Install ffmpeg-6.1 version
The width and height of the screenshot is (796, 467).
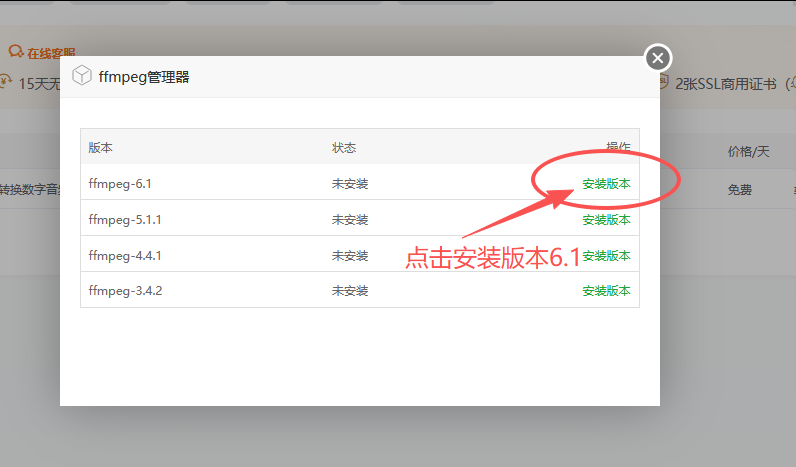tap(606, 184)
